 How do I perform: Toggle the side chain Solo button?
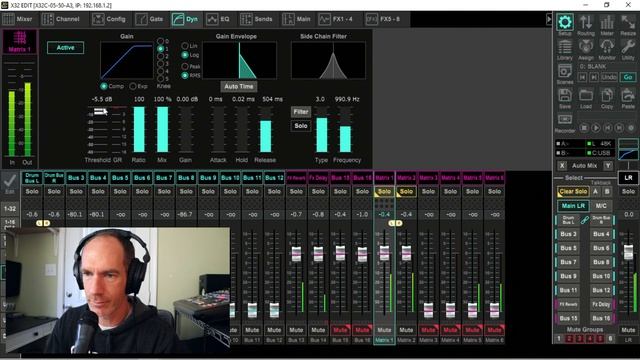coord(301,126)
